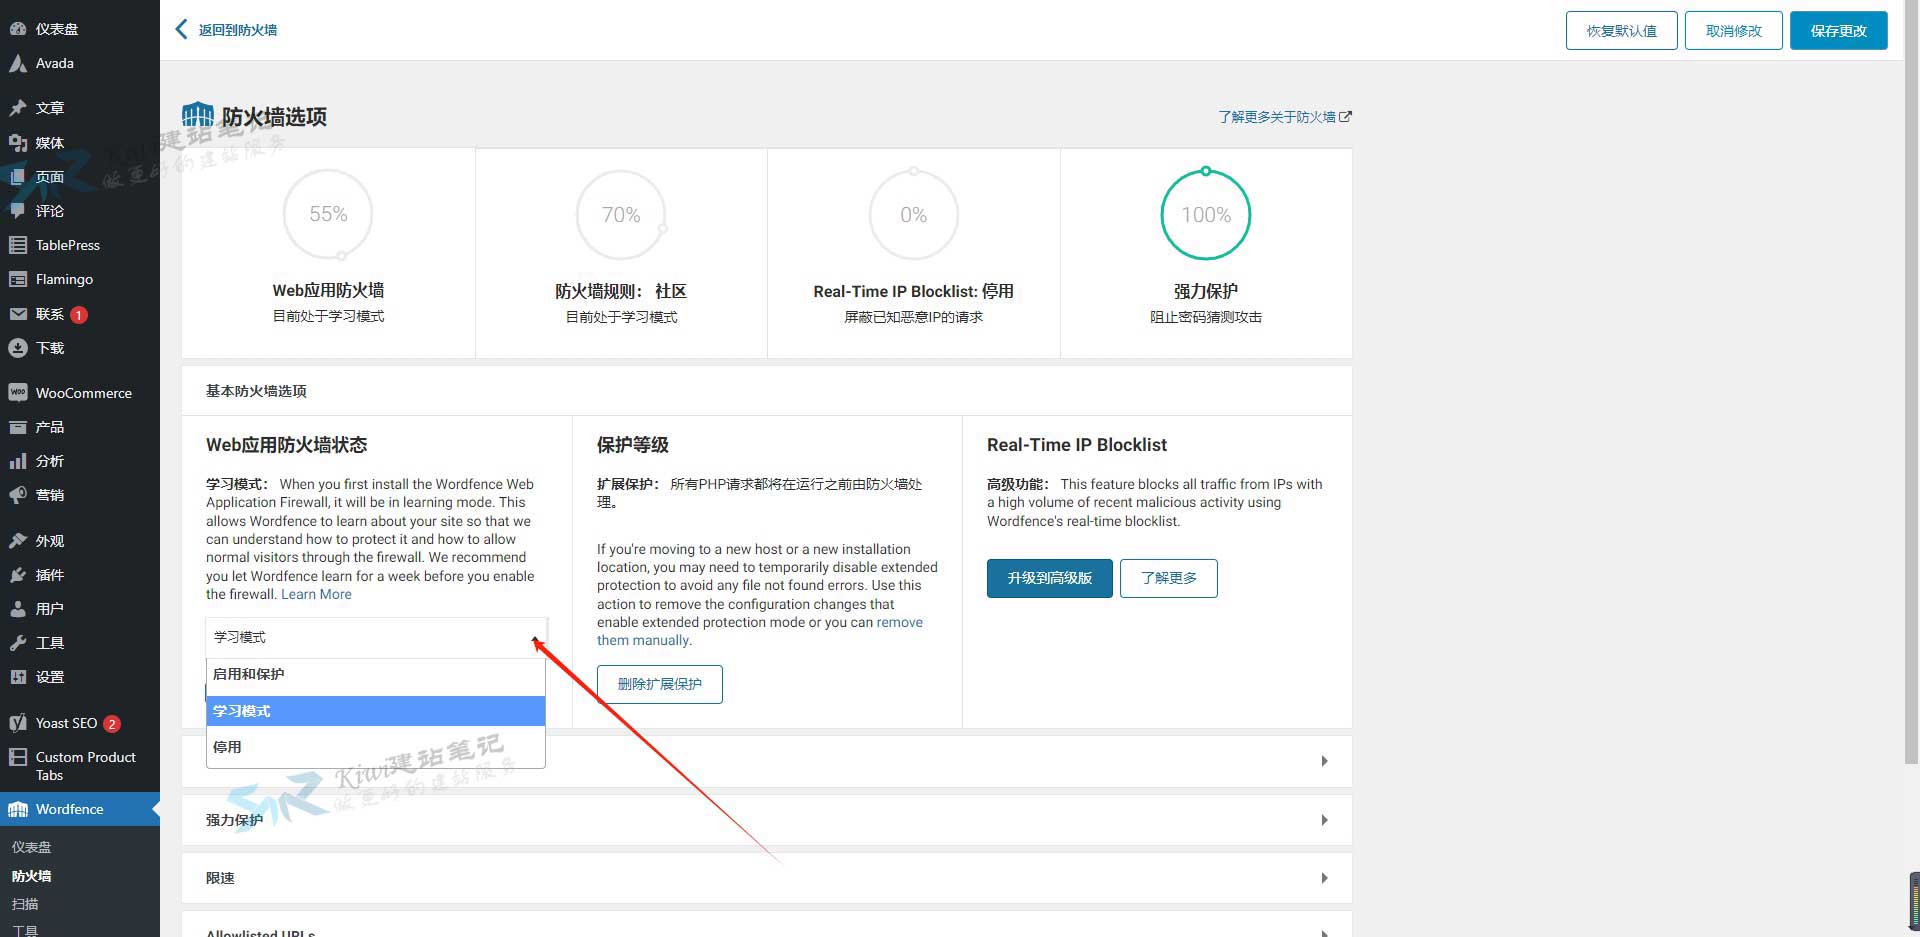Click the 媒体 media icon
Viewport: 1920px width, 937px height.
[18, 143]
